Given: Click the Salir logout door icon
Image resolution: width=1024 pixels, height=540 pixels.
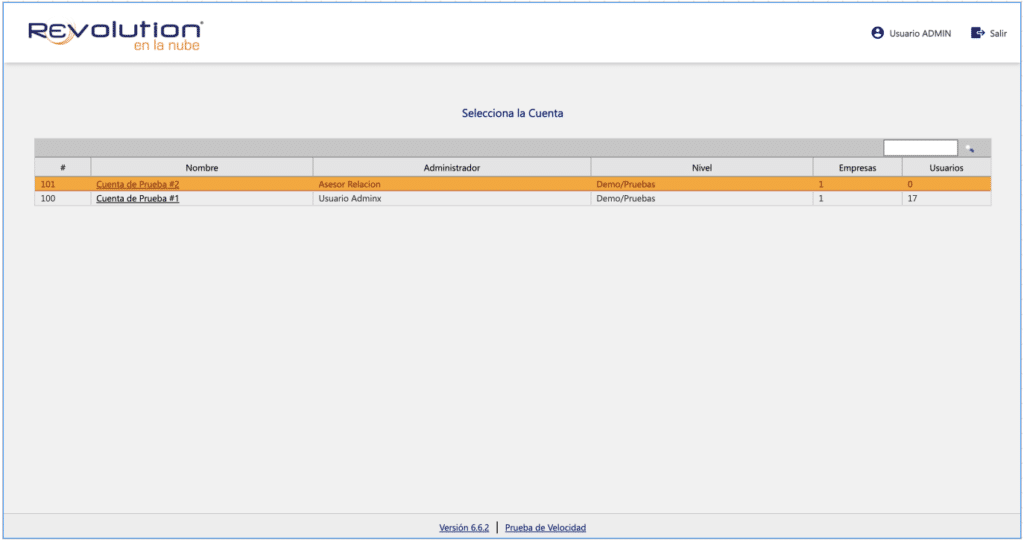Looking at the screenshot, I should pyautogui.click(x=977, y=33).
